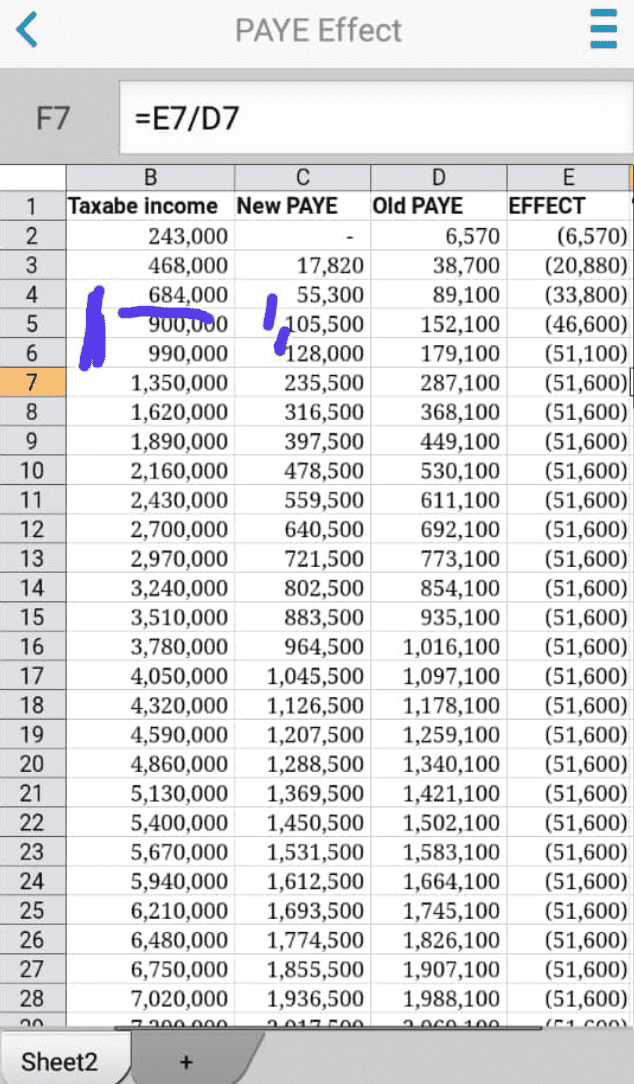Select cell with value 287,100
This screenshot has width=634, height=1084.
pos(438,382)
